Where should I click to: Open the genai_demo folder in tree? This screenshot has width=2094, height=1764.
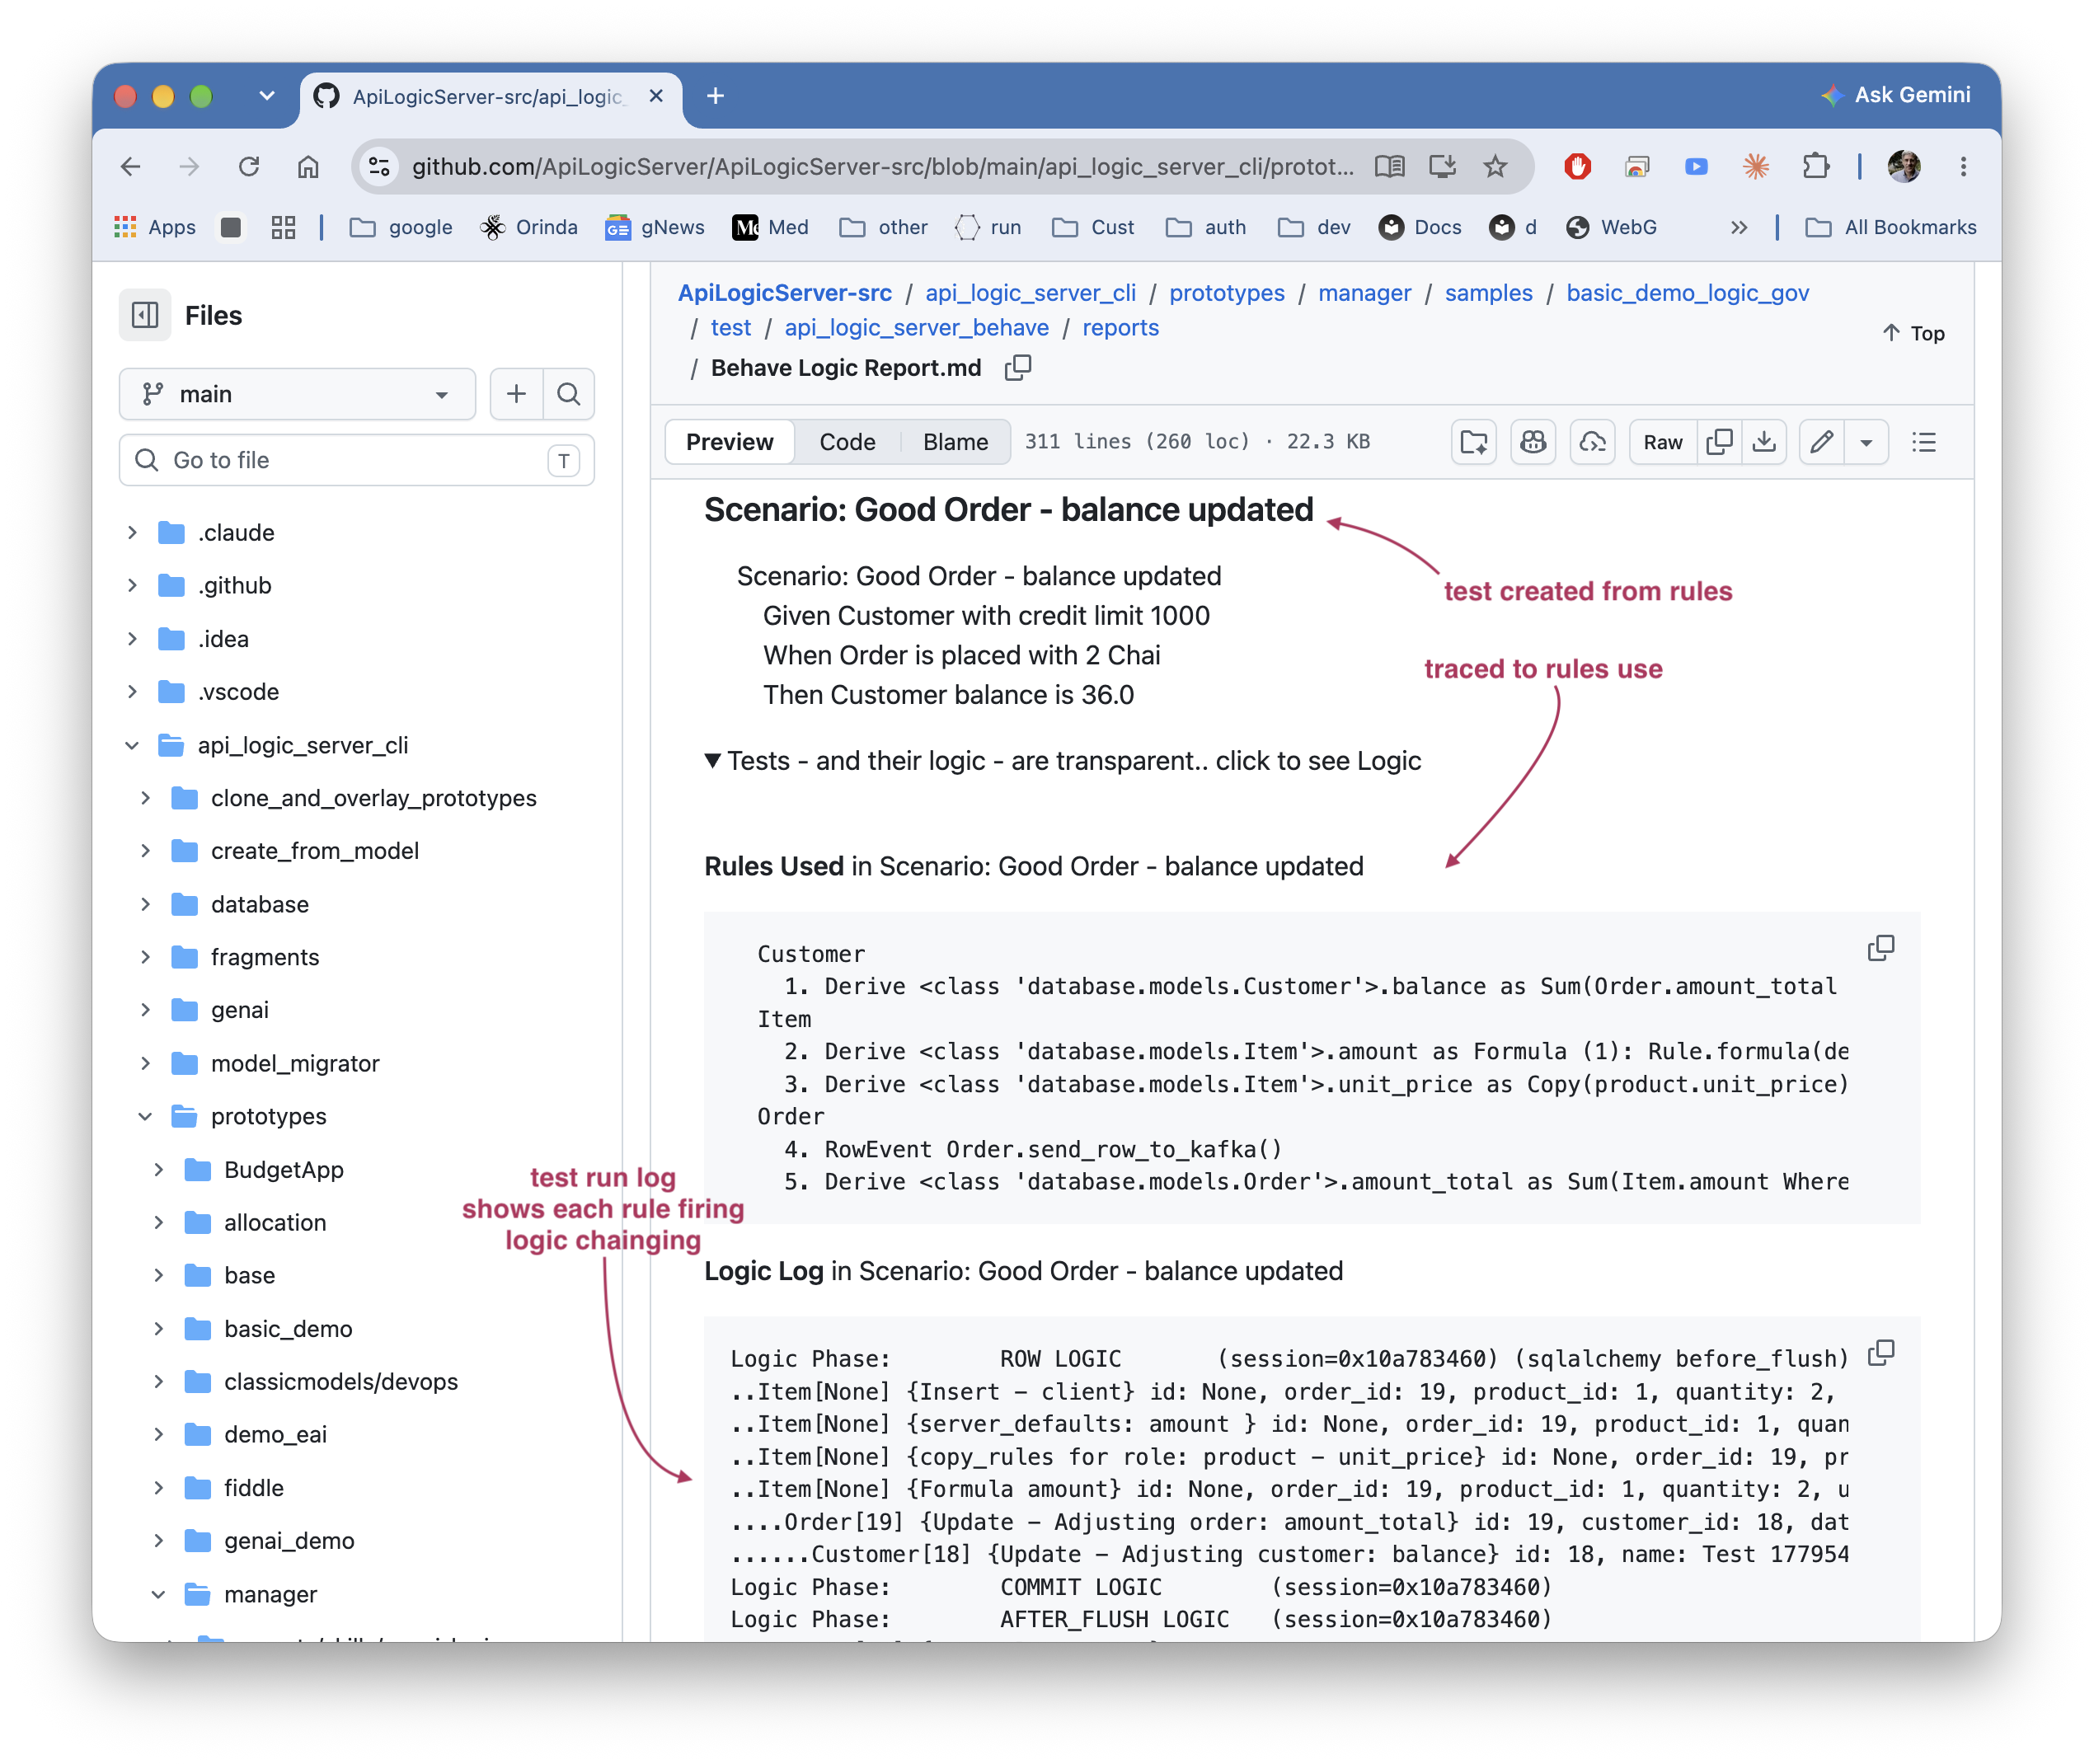289,1541
